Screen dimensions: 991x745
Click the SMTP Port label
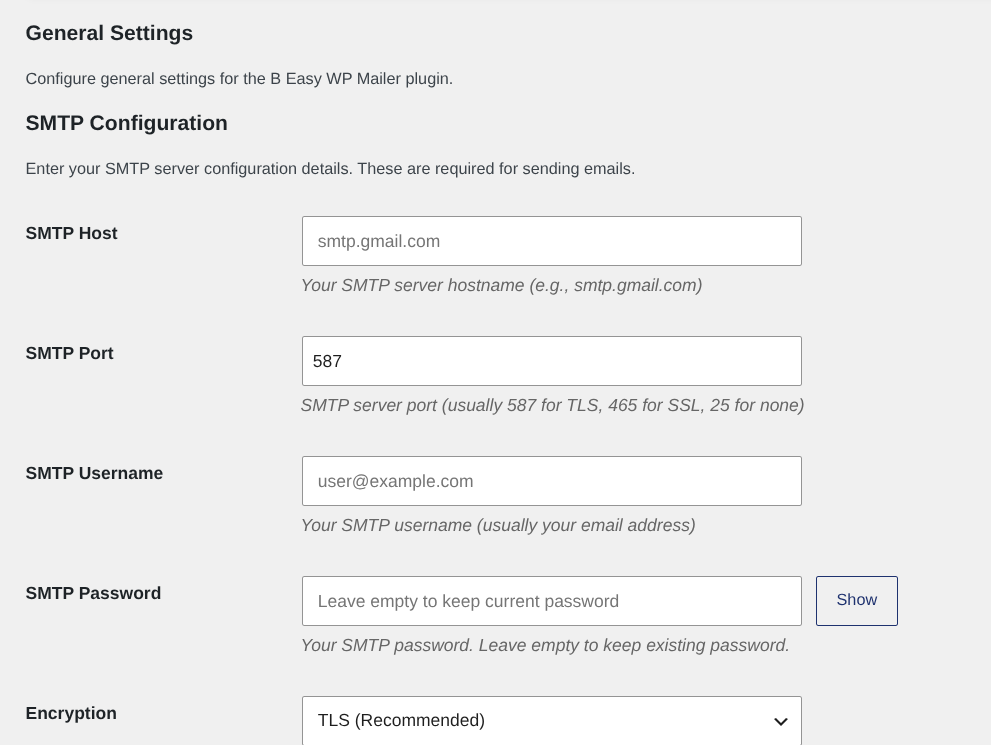tap(70, 353)
